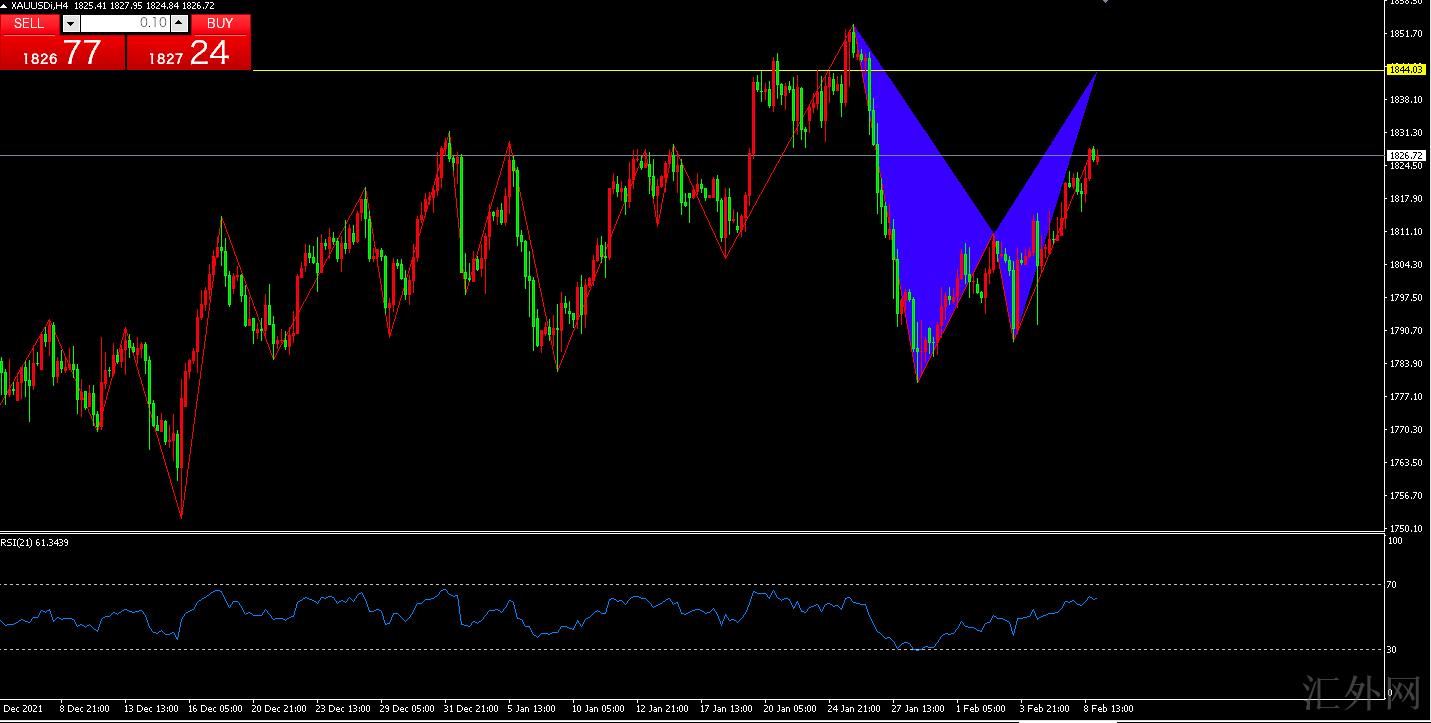This screenshot has height=723, width=1431.
Task: Click the grey chart shift marker at top
Action: [1105, 2]
